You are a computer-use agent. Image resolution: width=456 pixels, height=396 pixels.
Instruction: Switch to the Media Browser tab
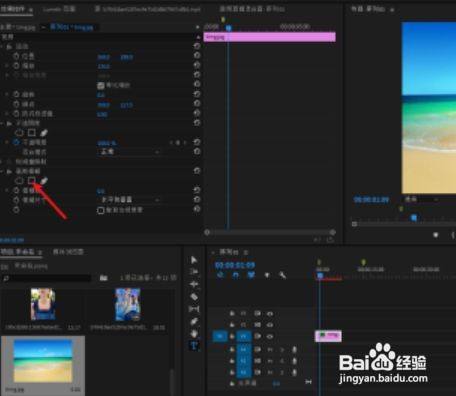(68, 252)
